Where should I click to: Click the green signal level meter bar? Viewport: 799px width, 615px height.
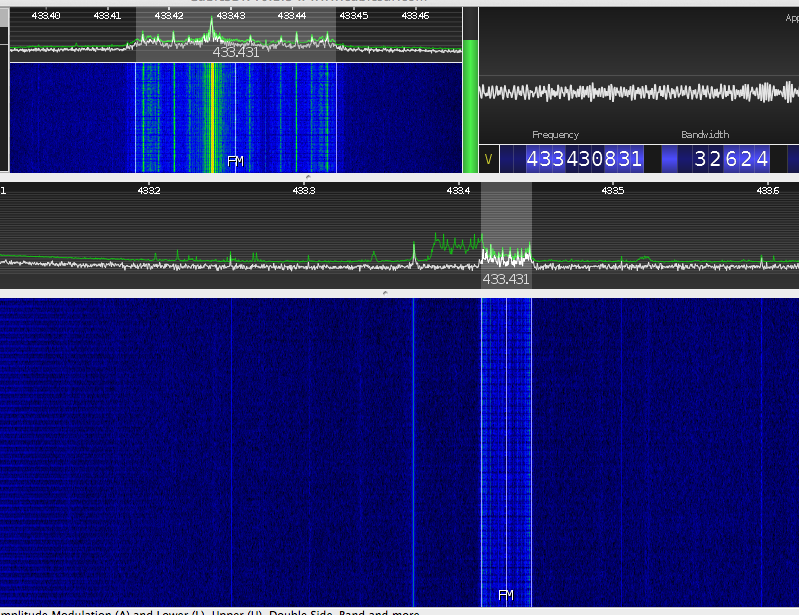[x=470, y=106]
